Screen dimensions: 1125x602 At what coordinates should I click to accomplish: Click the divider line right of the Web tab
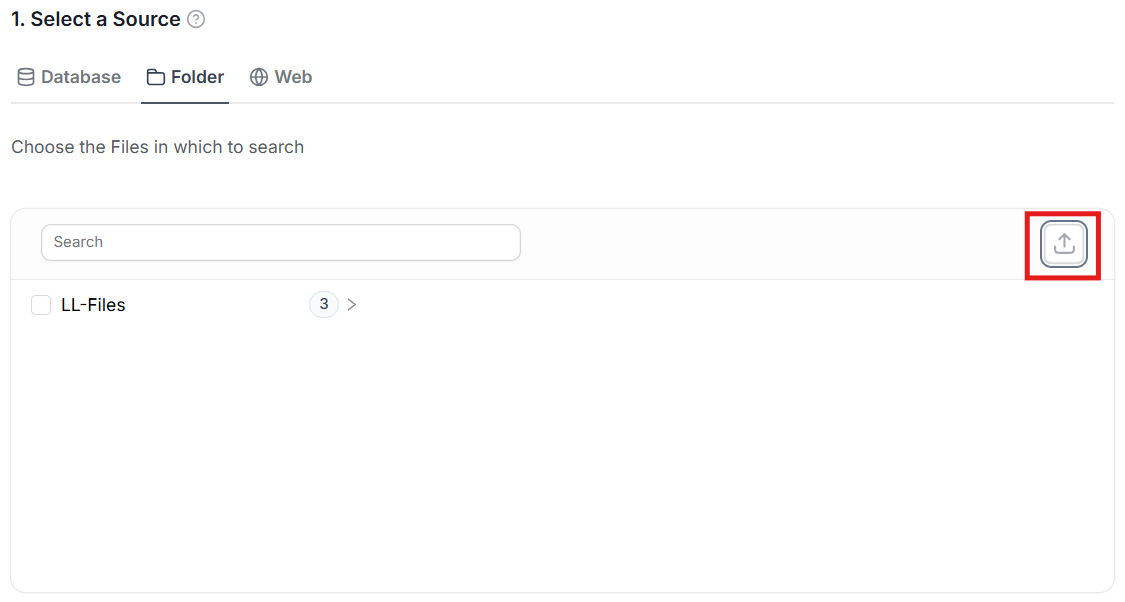click(700, 102)
